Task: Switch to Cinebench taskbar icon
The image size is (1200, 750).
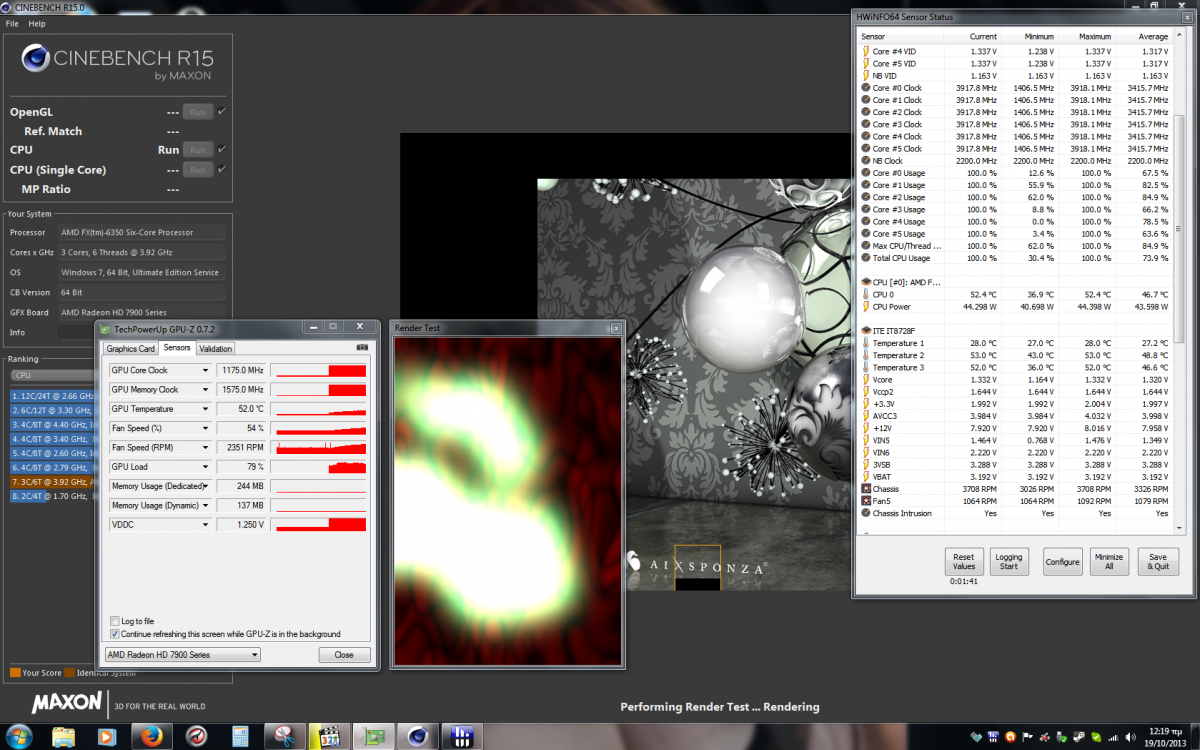Action: click(417, 736)
